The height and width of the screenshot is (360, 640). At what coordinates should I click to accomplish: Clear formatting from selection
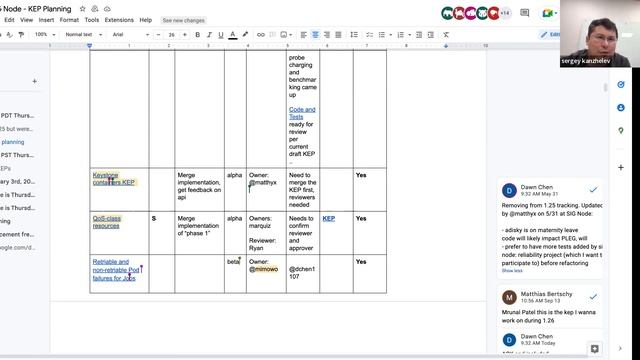tap(446, 35)
